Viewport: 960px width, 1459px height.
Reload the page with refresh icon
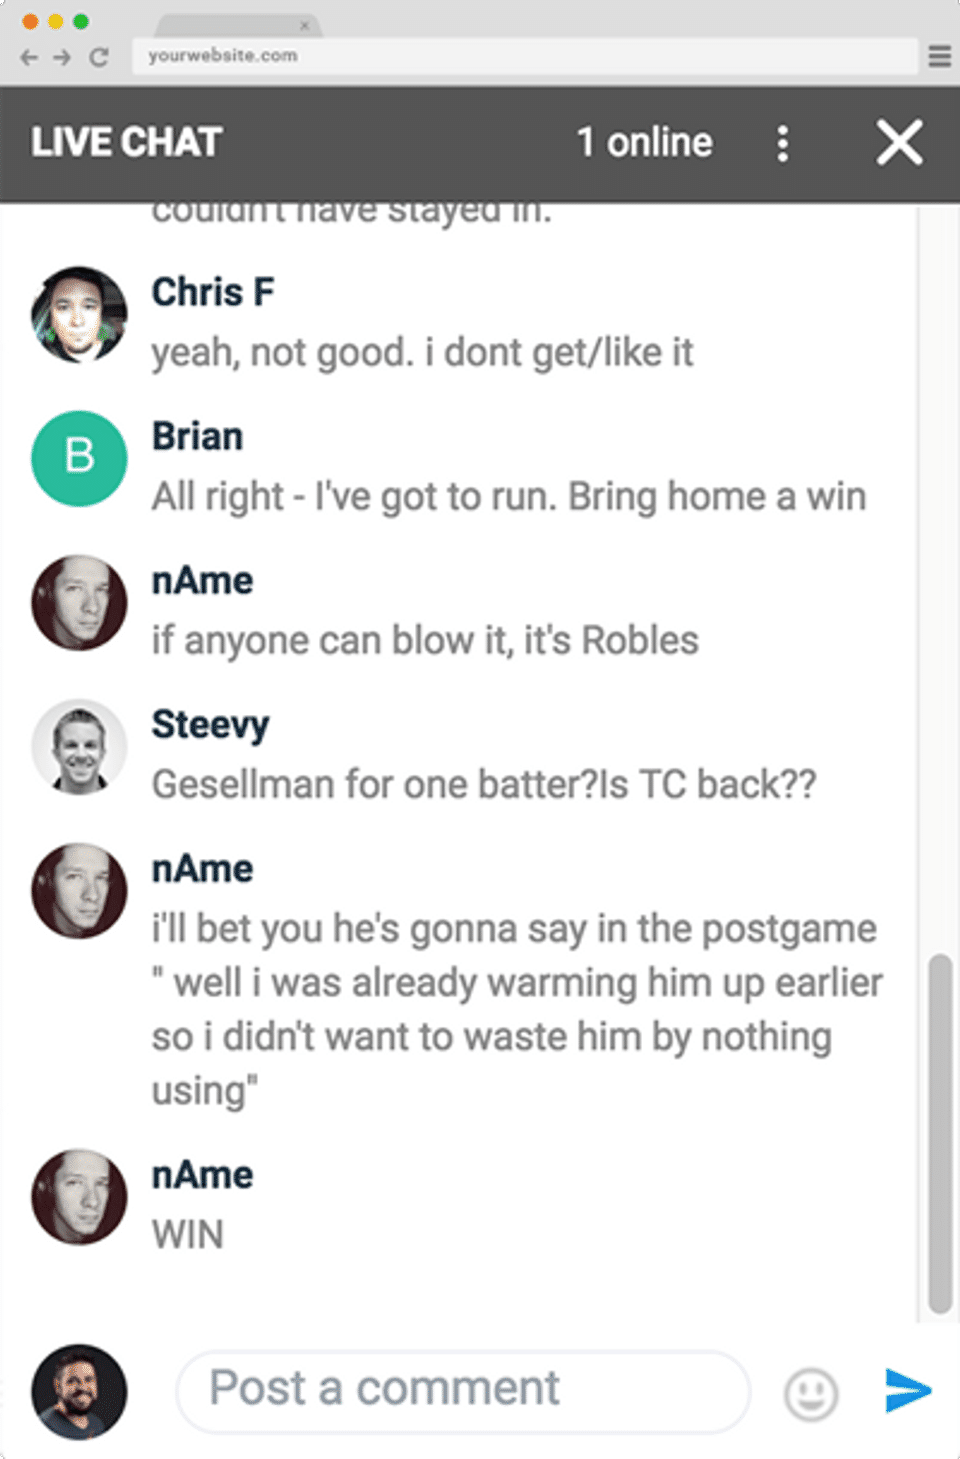98,57
